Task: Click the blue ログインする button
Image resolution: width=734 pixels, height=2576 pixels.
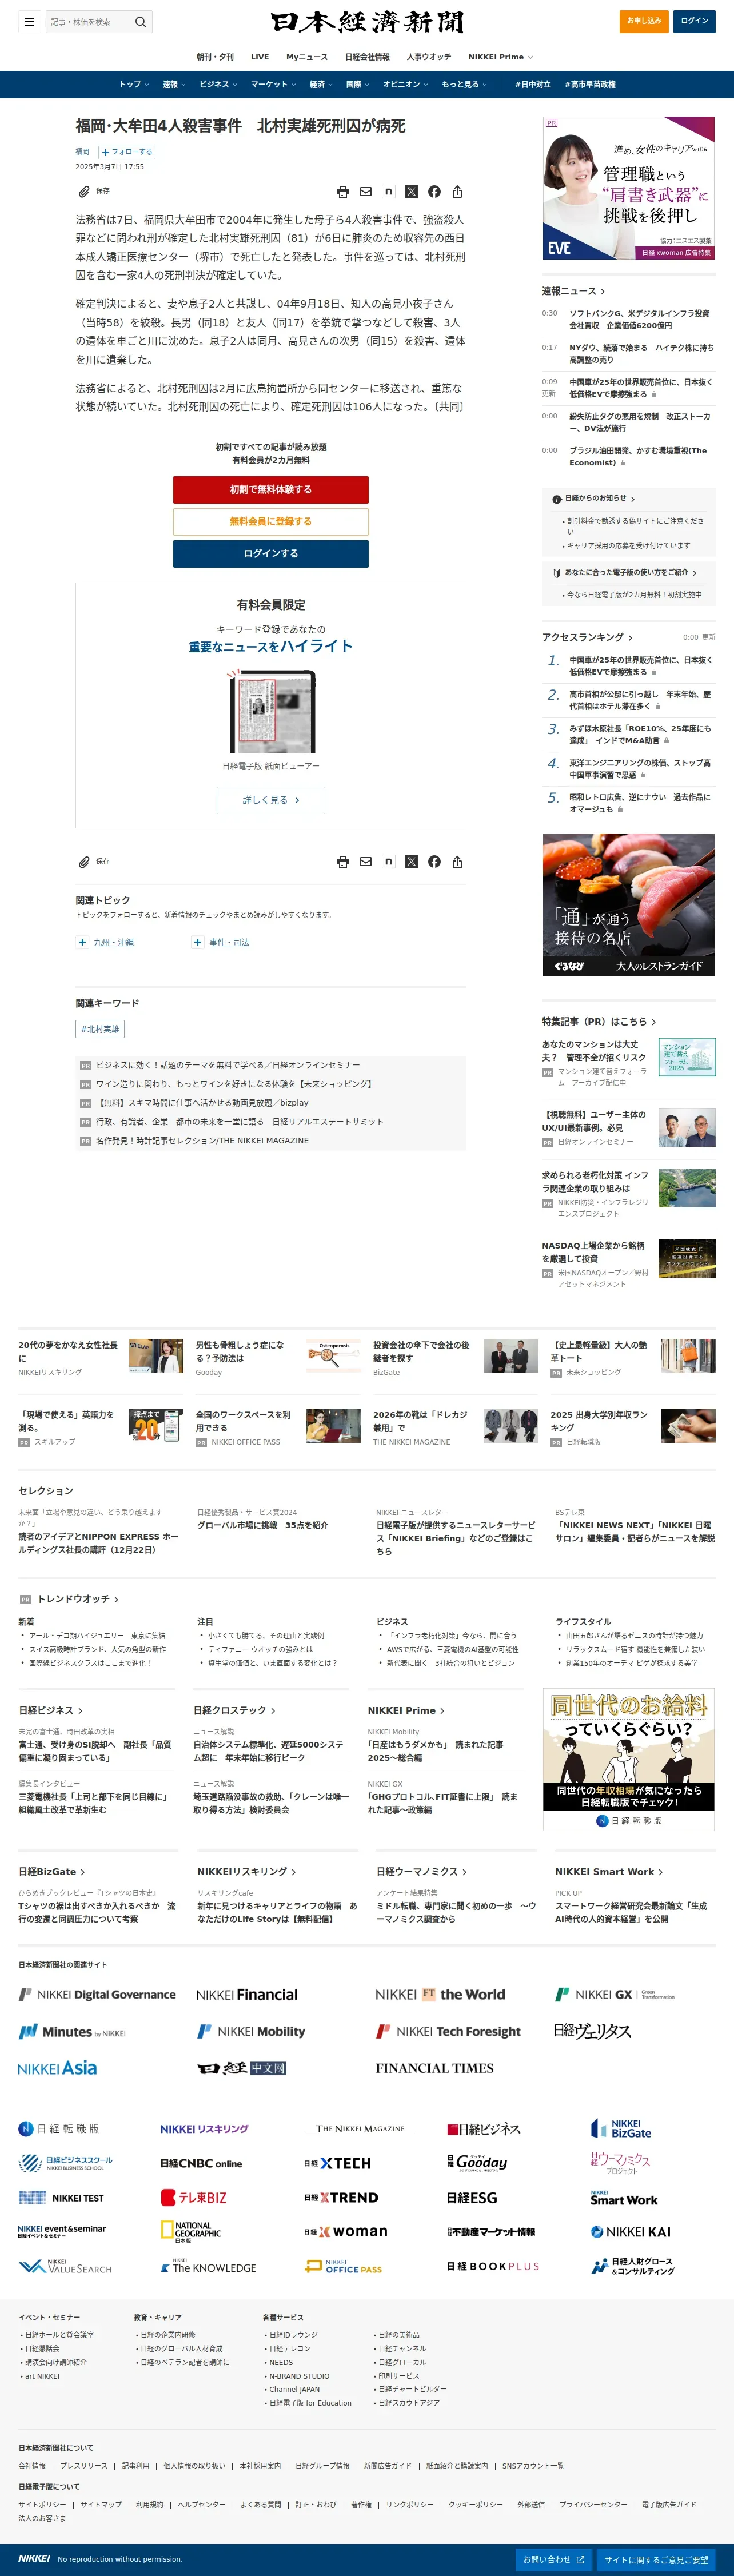Action: [271, 553]
